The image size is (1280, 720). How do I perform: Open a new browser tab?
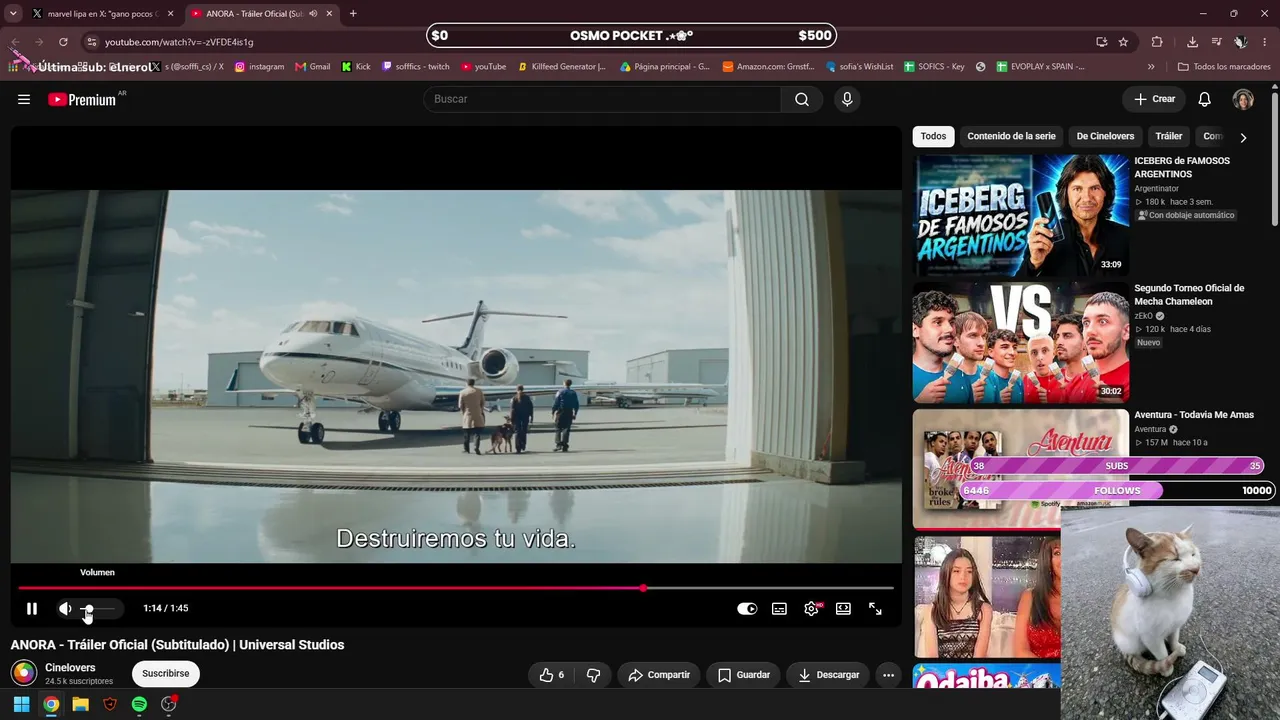tap(353, 14)
